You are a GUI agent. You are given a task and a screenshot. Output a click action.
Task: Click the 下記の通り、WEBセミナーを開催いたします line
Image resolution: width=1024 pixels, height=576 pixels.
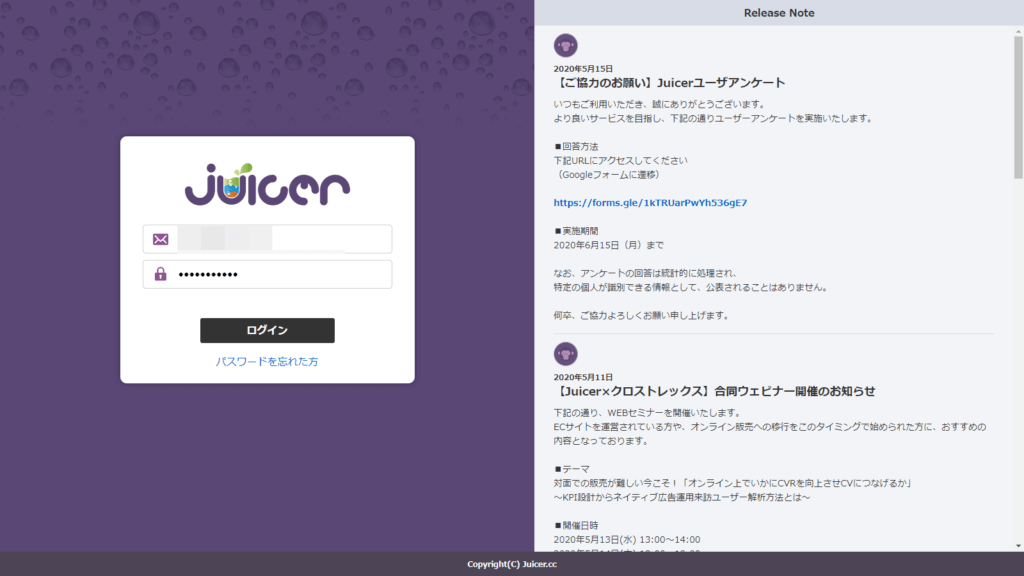(648, 413)
